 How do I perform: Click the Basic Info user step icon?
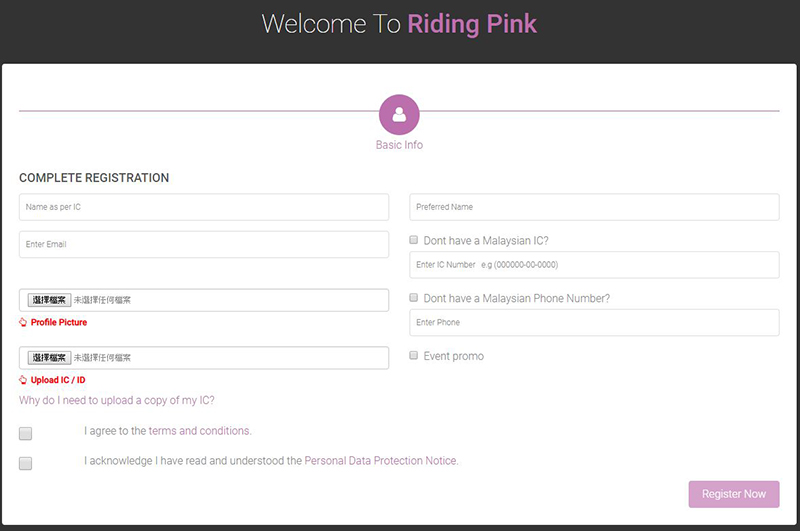(399, 115)
